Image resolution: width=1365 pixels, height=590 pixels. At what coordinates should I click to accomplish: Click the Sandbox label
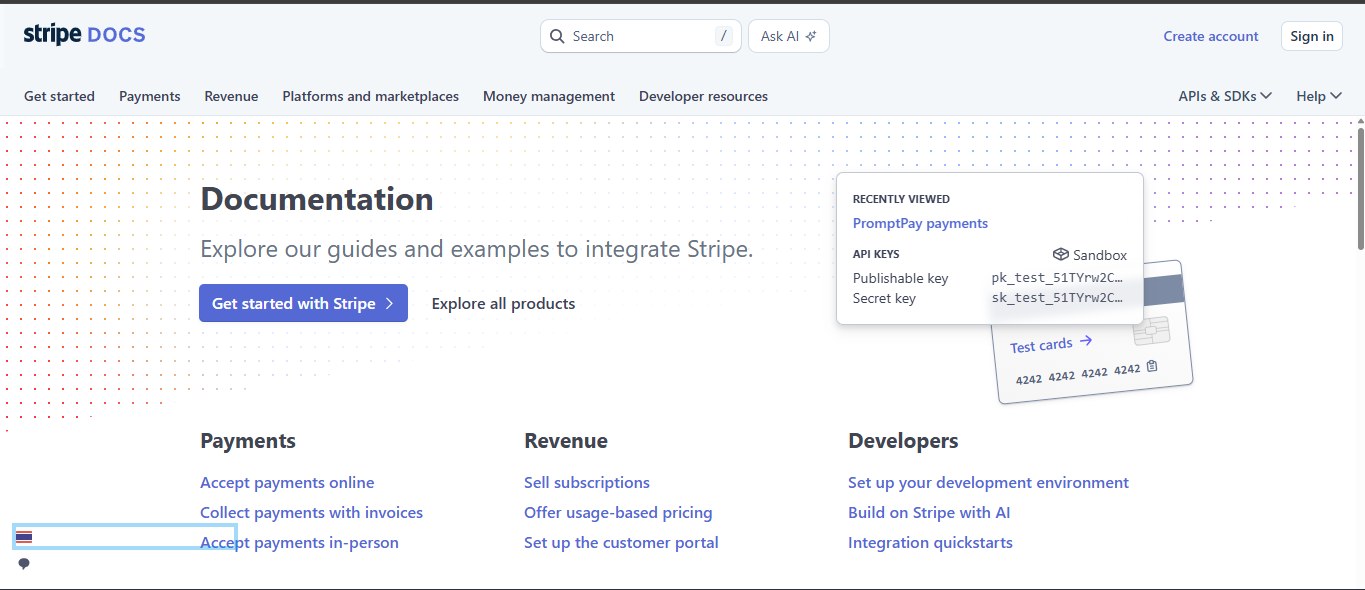[1099, 255]
